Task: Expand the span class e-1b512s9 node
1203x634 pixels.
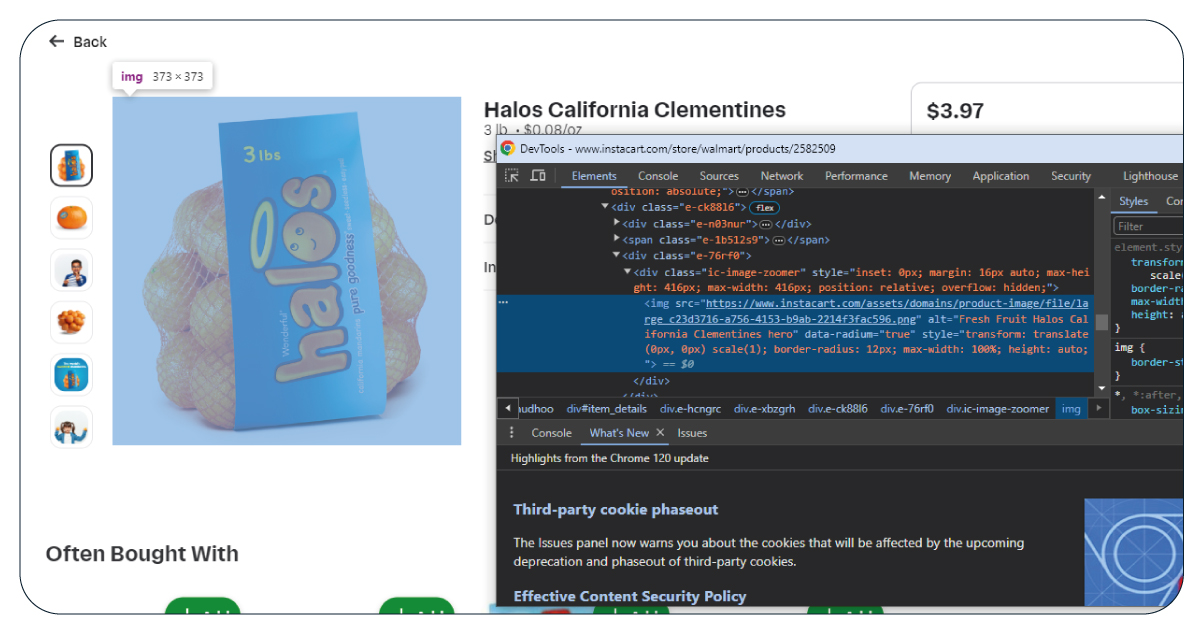Action: point(617,240)
